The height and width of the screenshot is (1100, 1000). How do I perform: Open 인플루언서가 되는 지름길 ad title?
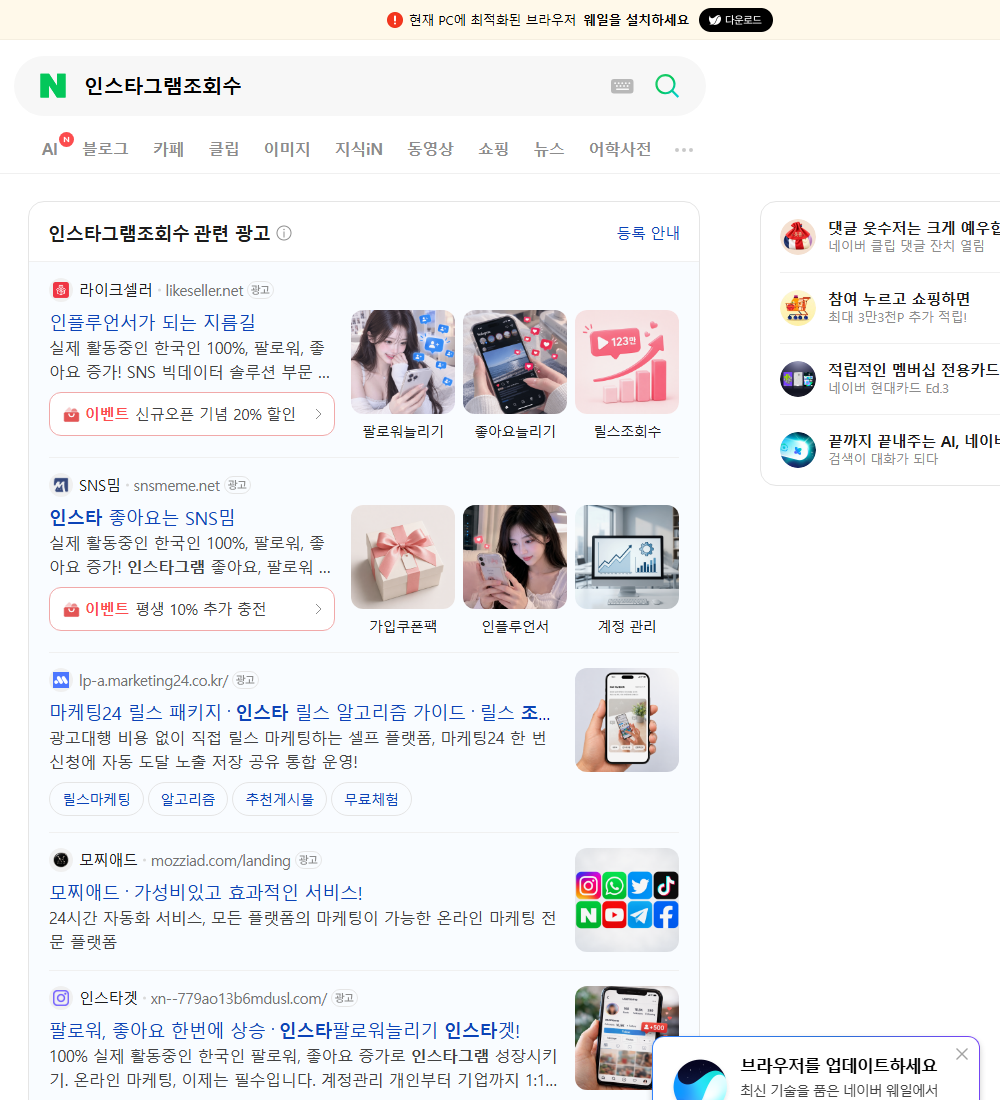(x=152, y=322)
